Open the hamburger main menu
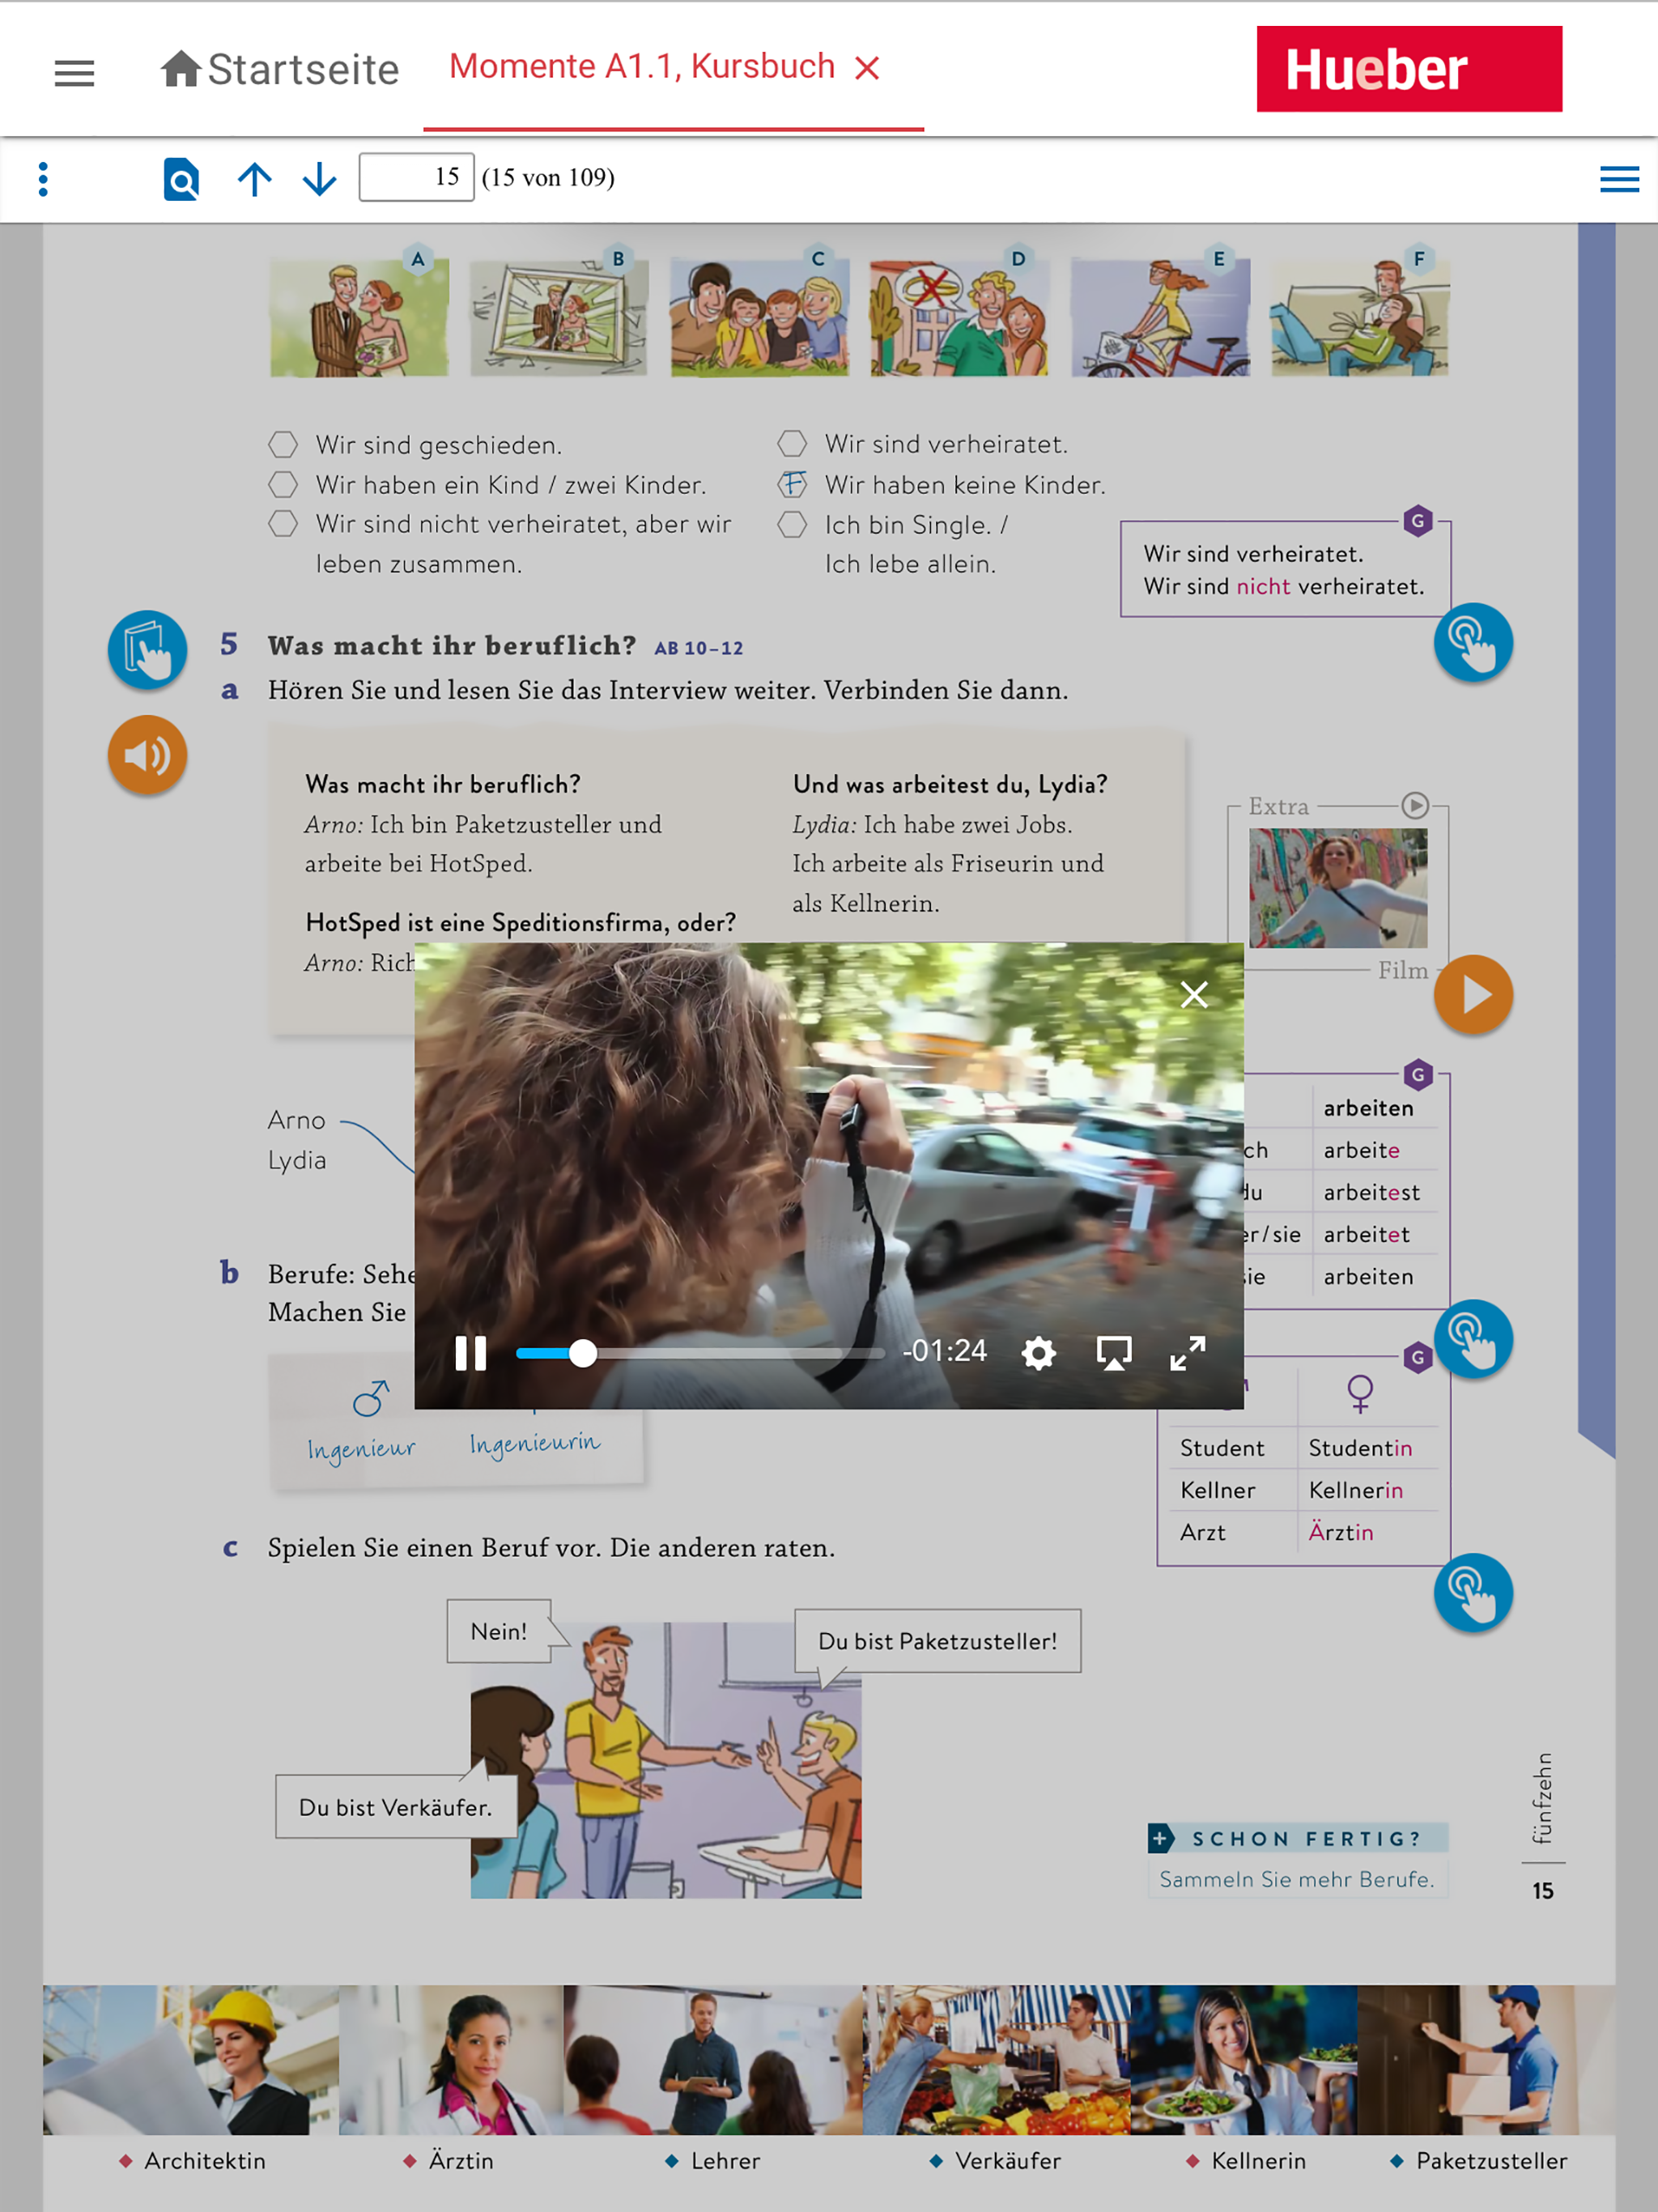Screen dimensions: 1658x2212 pos(74,72)
